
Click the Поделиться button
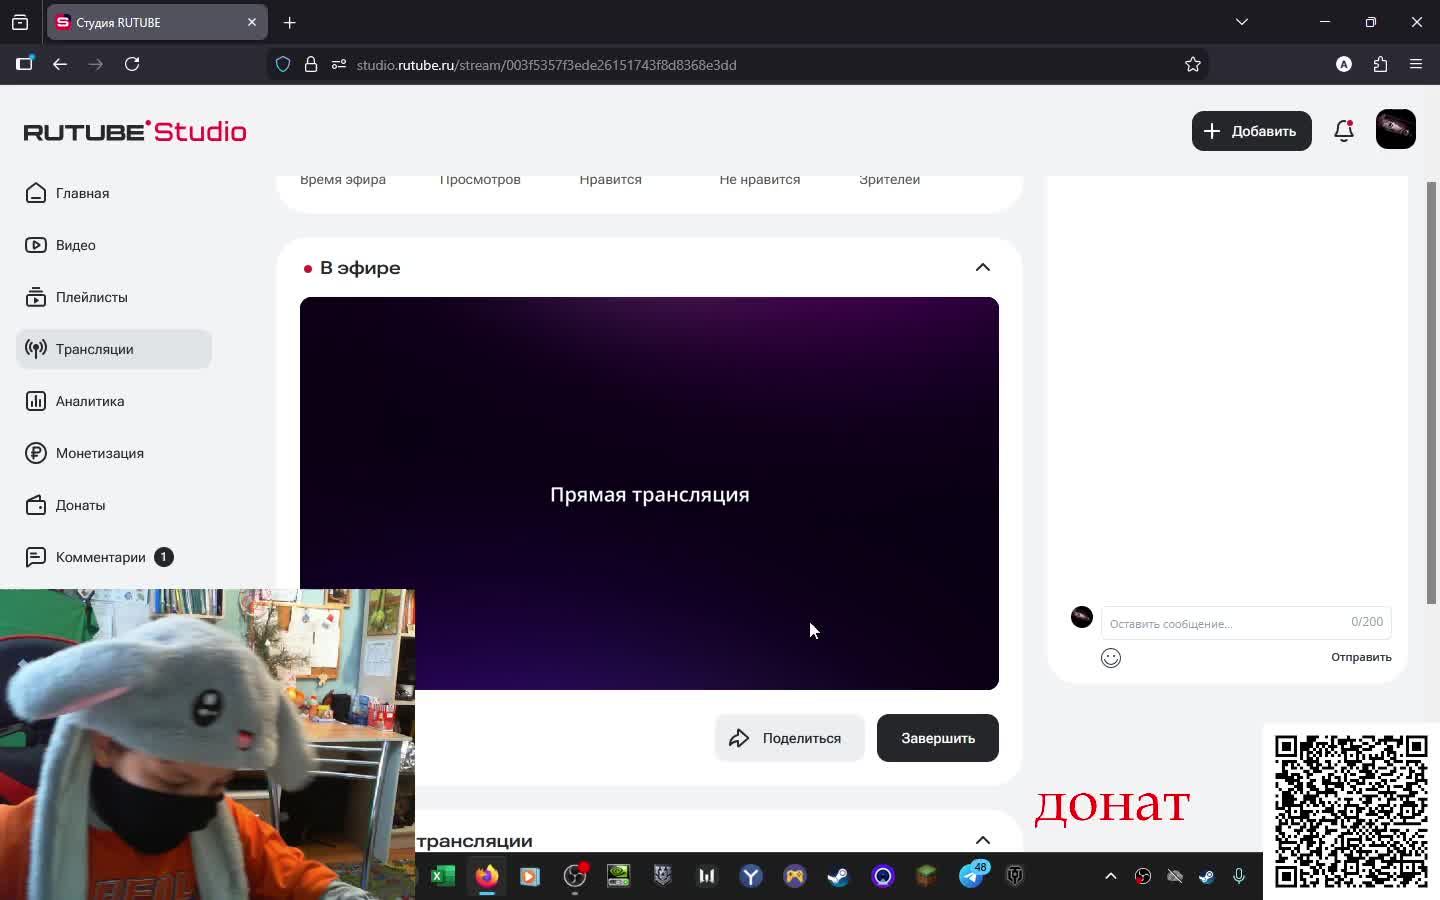coord(789,738)
